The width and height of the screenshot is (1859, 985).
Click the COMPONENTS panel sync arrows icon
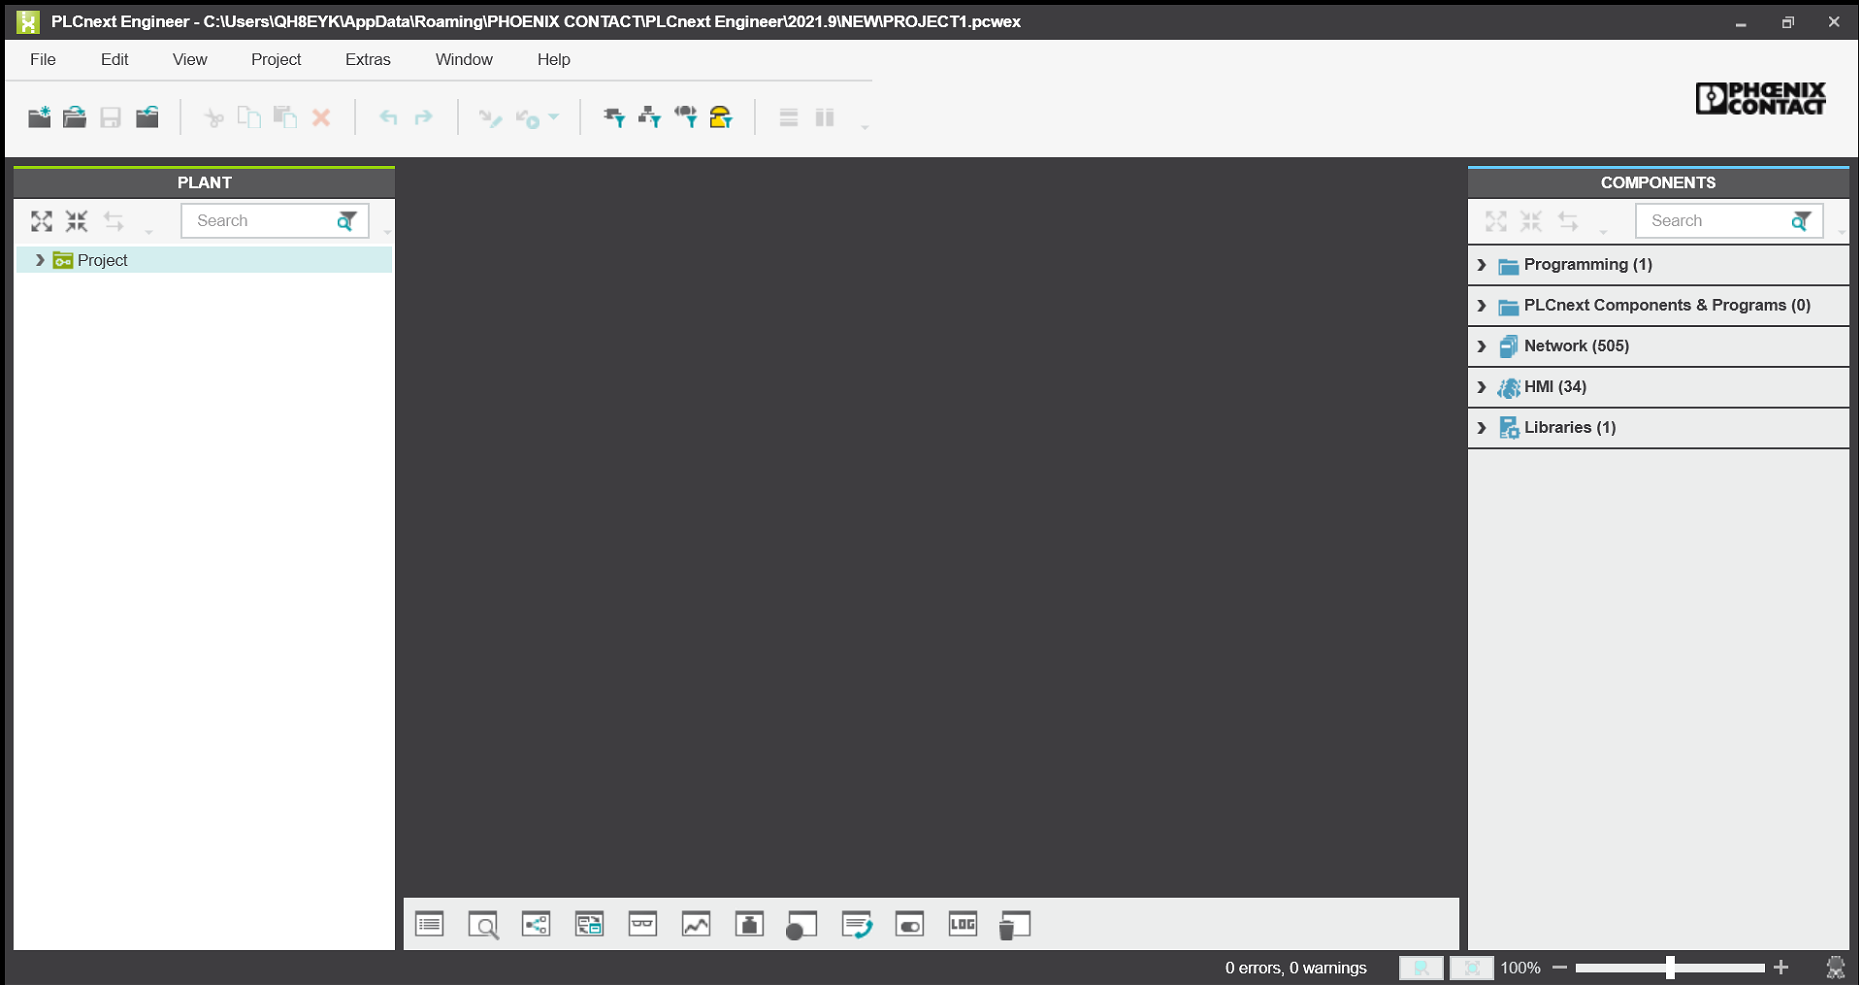pyautogui.click(x=1568, y=221)
